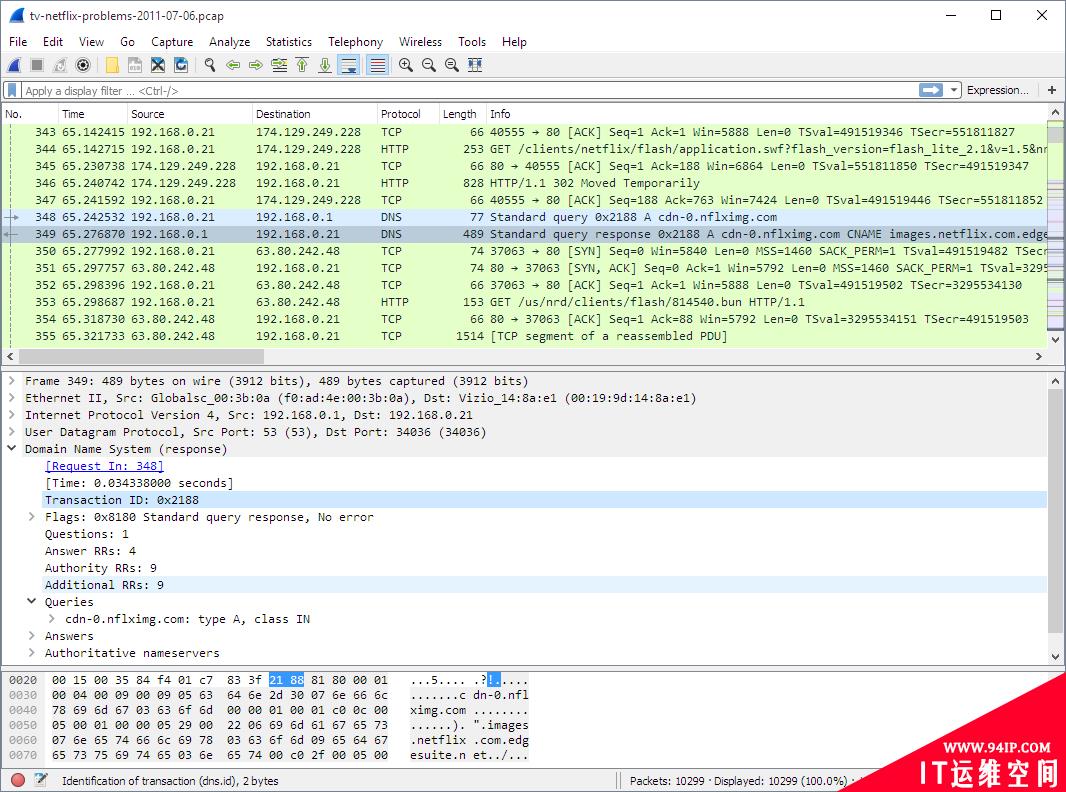Select packet 355 TCP reassembled PDU row
This screenshot has width=1066, height=792.
click(523, 336)
